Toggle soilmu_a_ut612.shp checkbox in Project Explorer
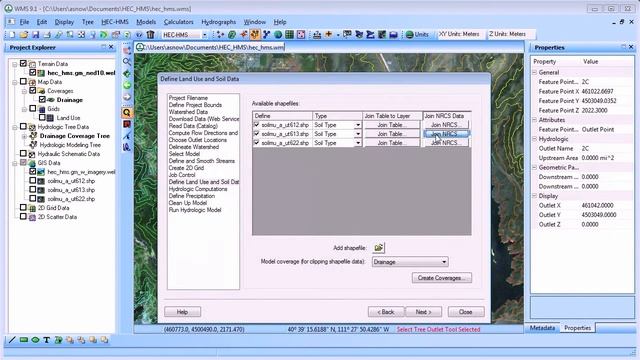The width and height of the screenshot is (640, 360). [33, 180]
